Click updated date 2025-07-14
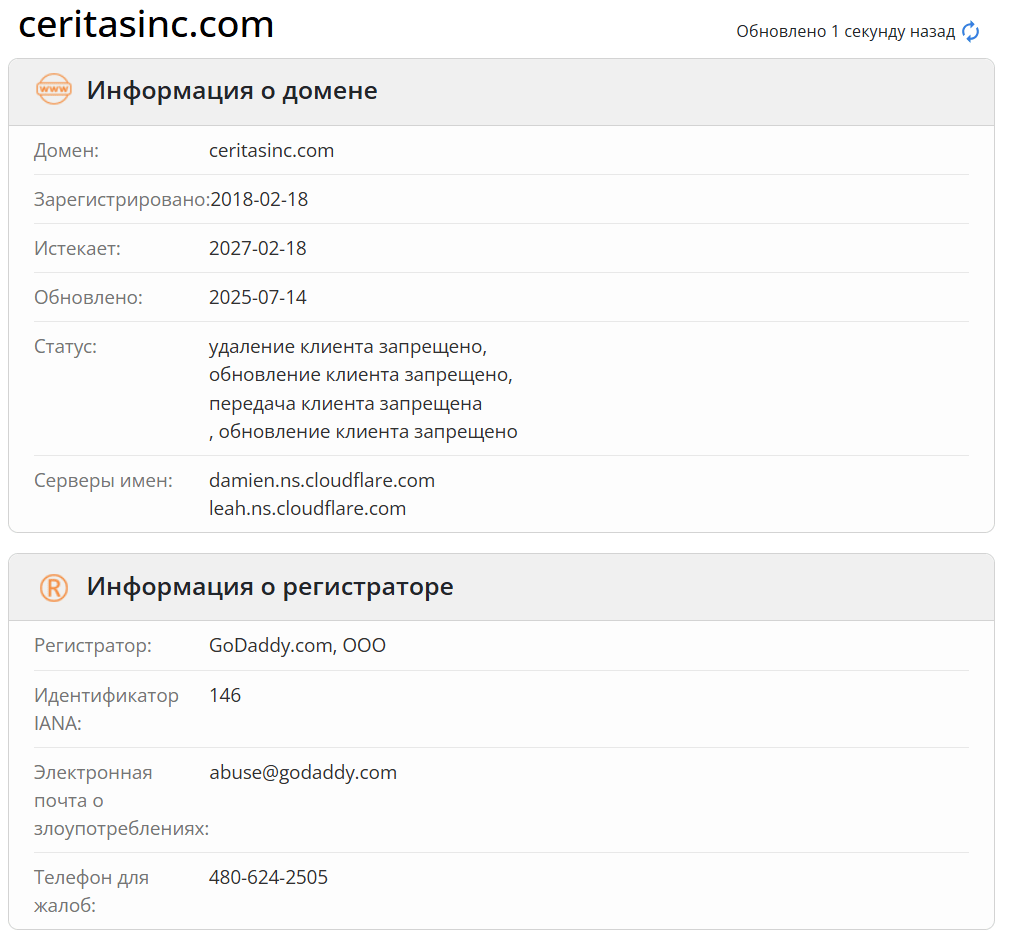This screenshot has height=936, width=1013. (258, 297)
